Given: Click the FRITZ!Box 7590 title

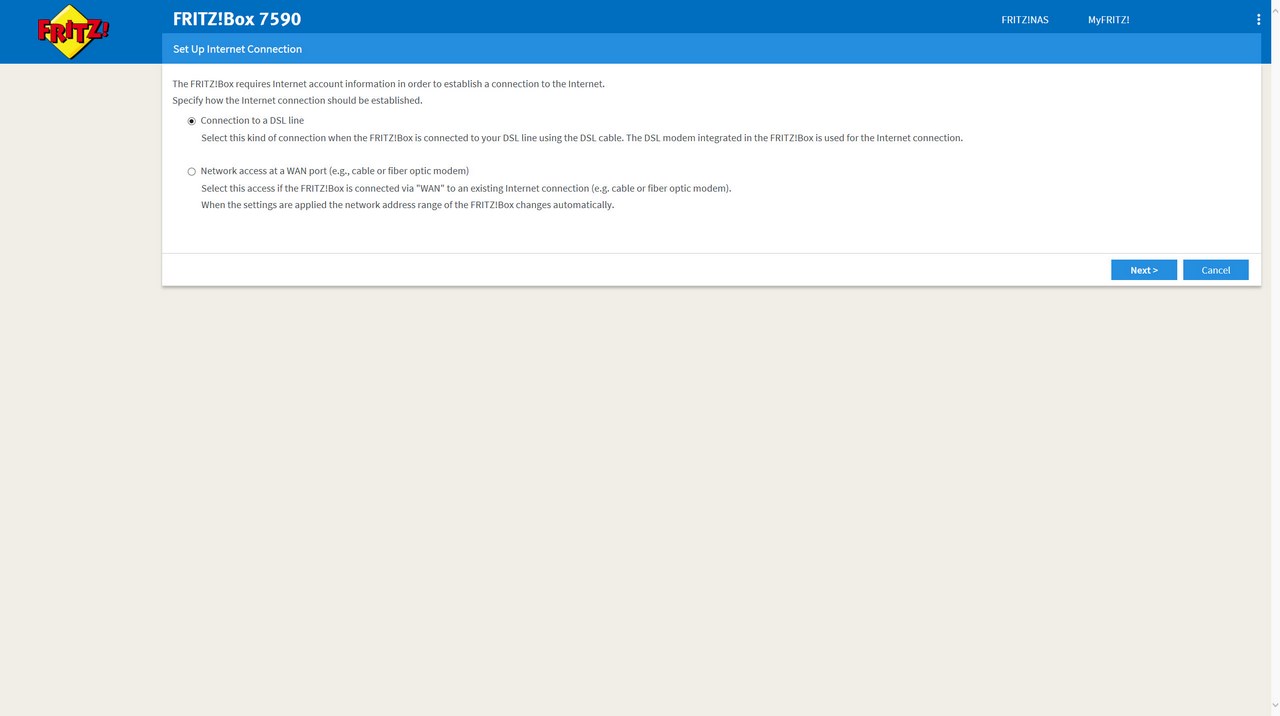Looking at the screenshot, I should (x=237, y=19).
